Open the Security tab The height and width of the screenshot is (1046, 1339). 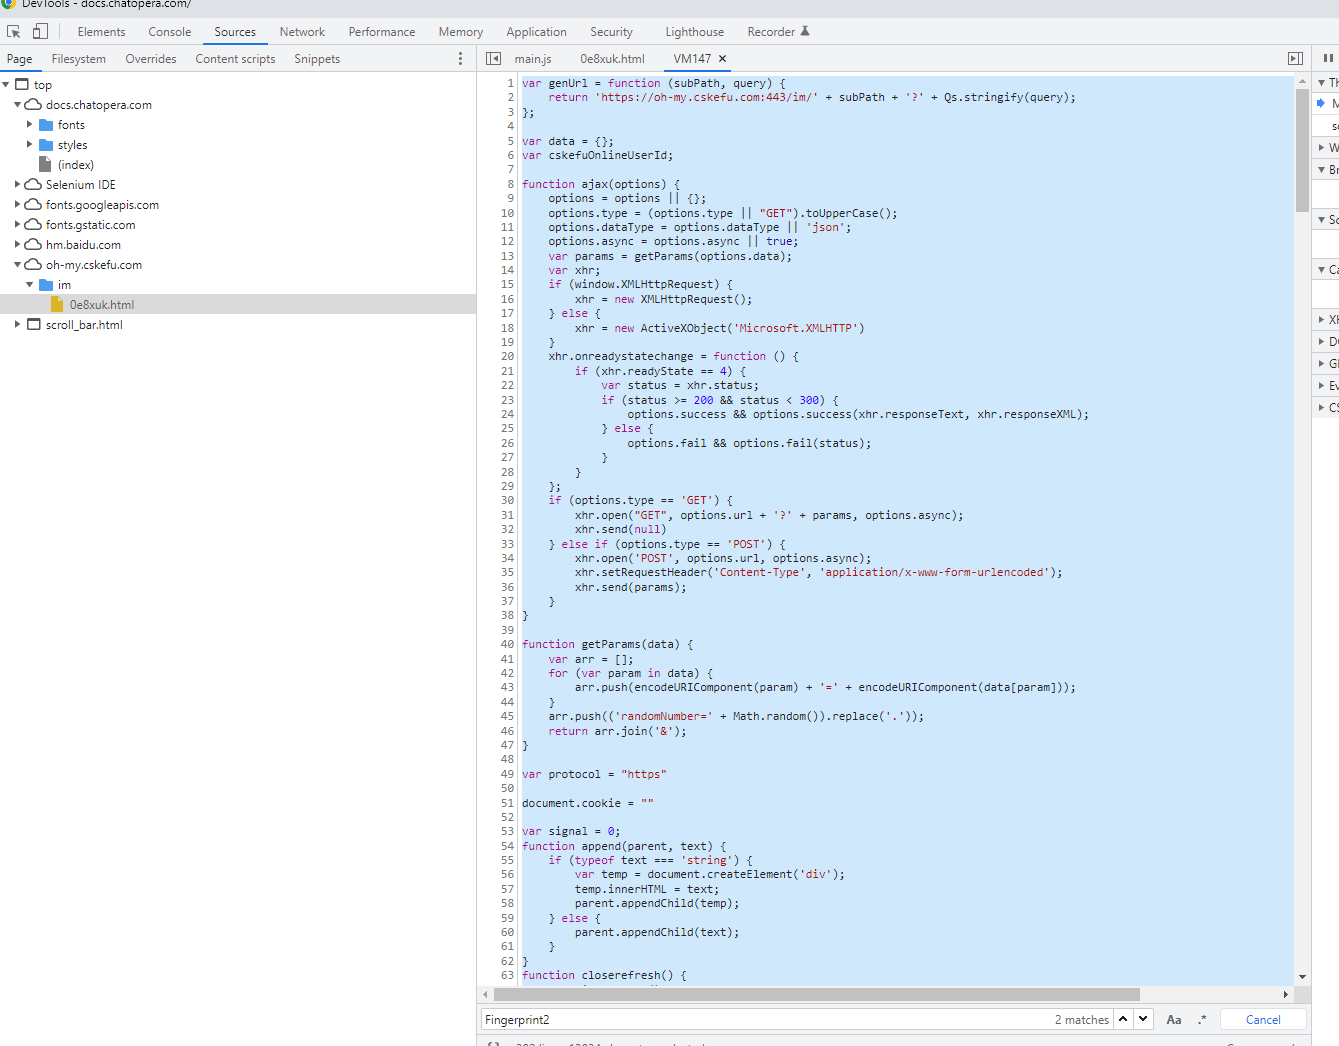click(611, 32)
